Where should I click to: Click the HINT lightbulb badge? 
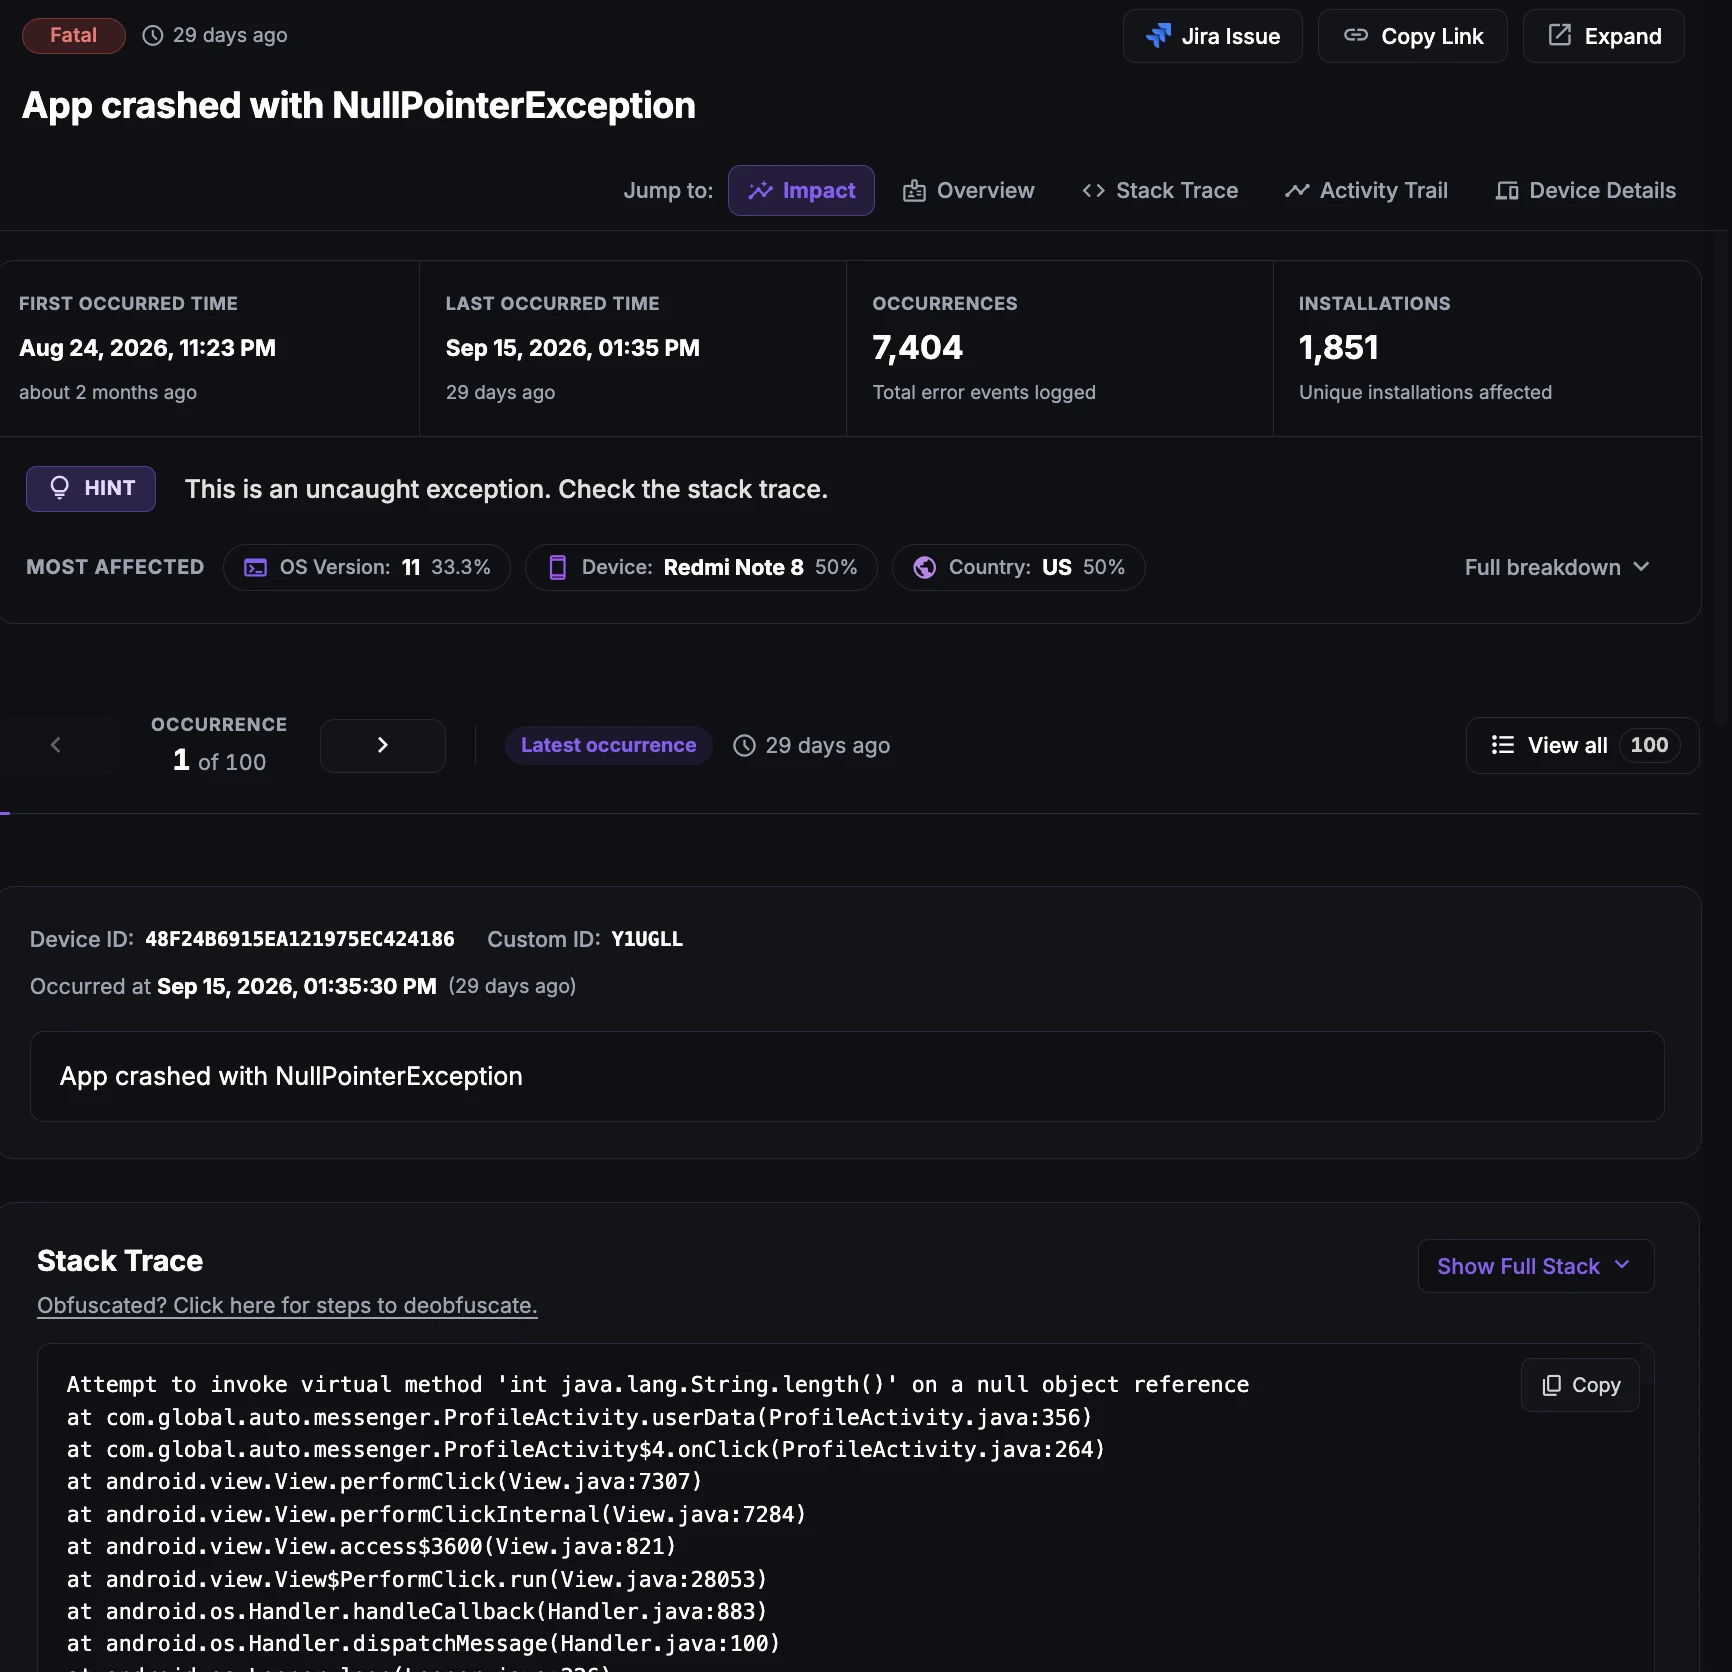coord(91,488)
